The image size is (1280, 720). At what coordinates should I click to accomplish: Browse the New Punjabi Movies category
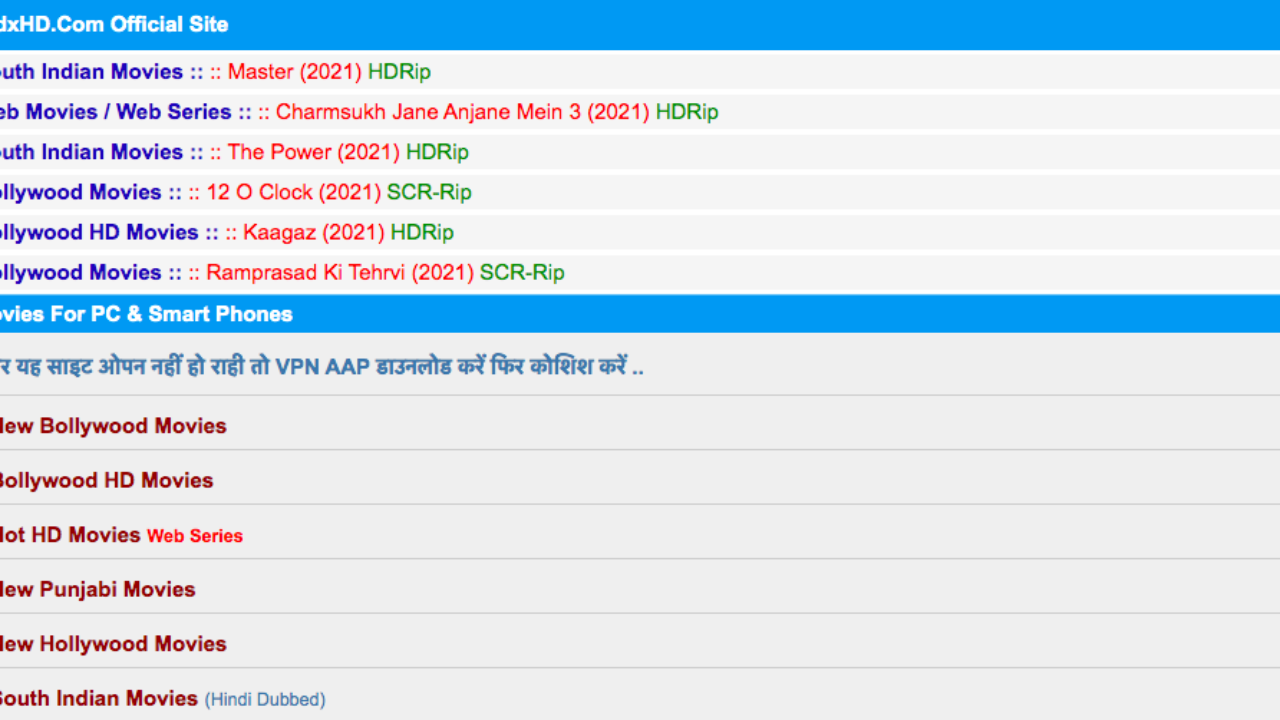pos(97,589)
